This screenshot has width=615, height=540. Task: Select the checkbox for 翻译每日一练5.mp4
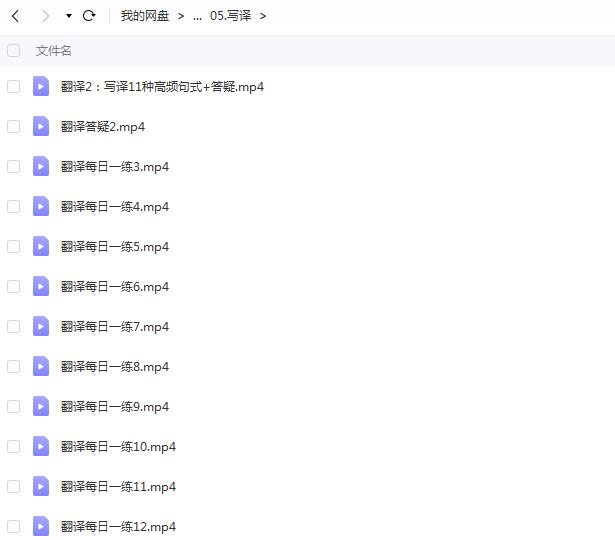[14, 246]
